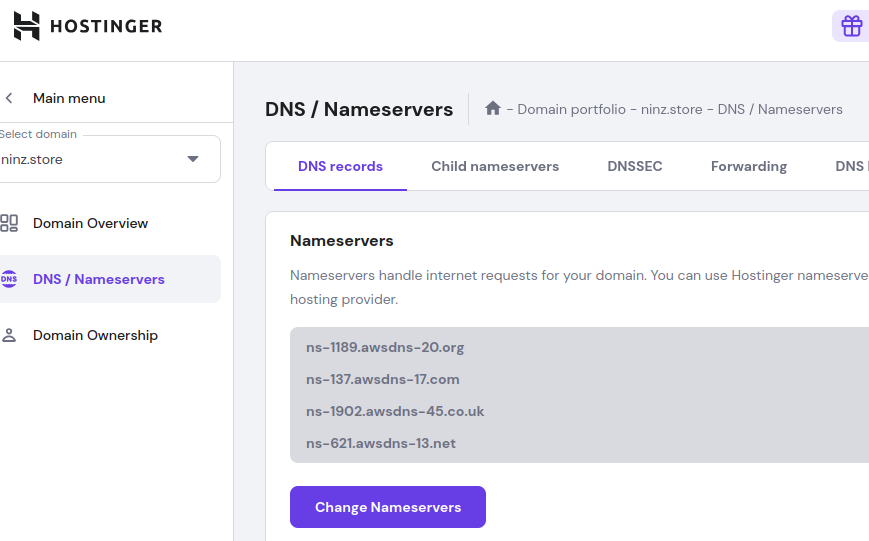Switch to the DNS records tab
Image resolution: width=869 pixels, height=541 pixels.
(340, 166)
